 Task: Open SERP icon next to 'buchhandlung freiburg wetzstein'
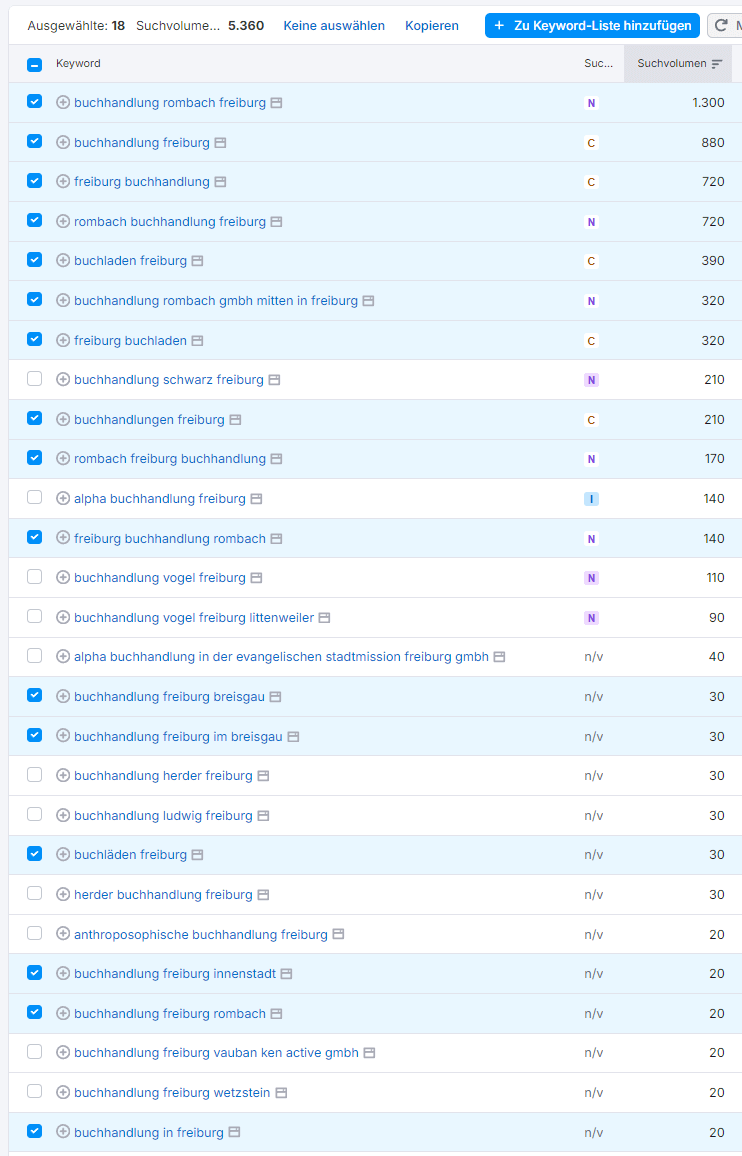[x=281, y=1093]
